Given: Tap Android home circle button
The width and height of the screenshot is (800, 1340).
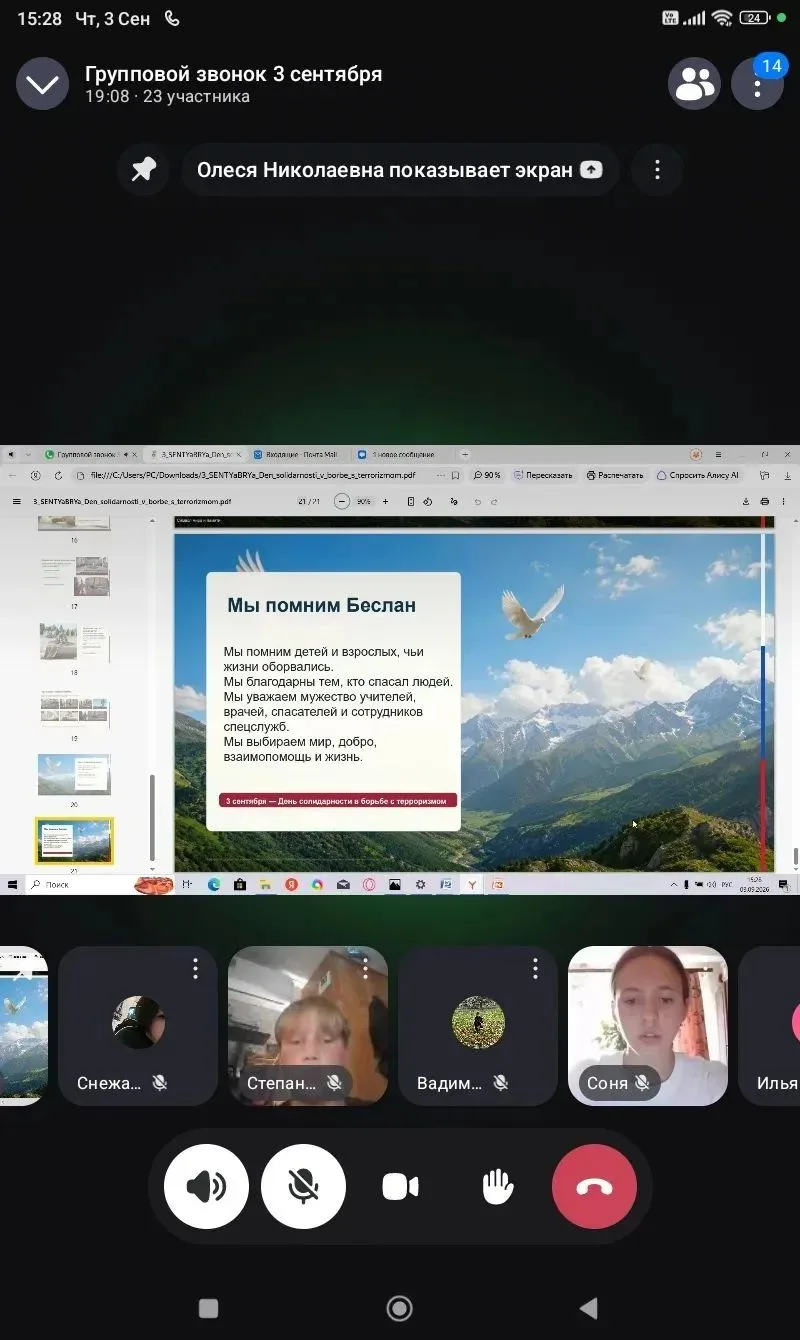Looking at the screenshot, I should click(399, 1308).
